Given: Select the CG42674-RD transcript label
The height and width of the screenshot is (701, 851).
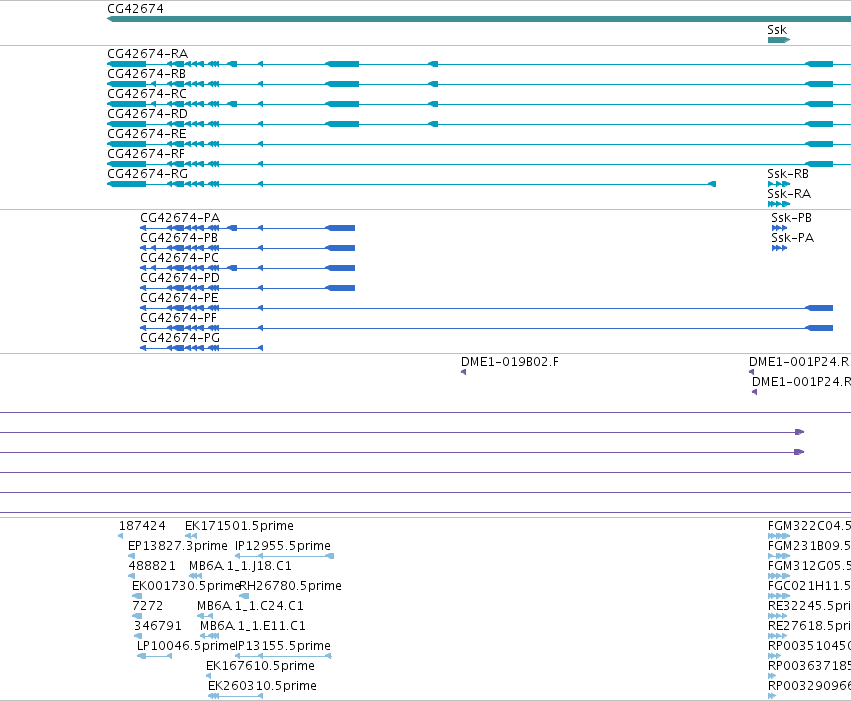Looking at the screenshot, I should (148, 114).
